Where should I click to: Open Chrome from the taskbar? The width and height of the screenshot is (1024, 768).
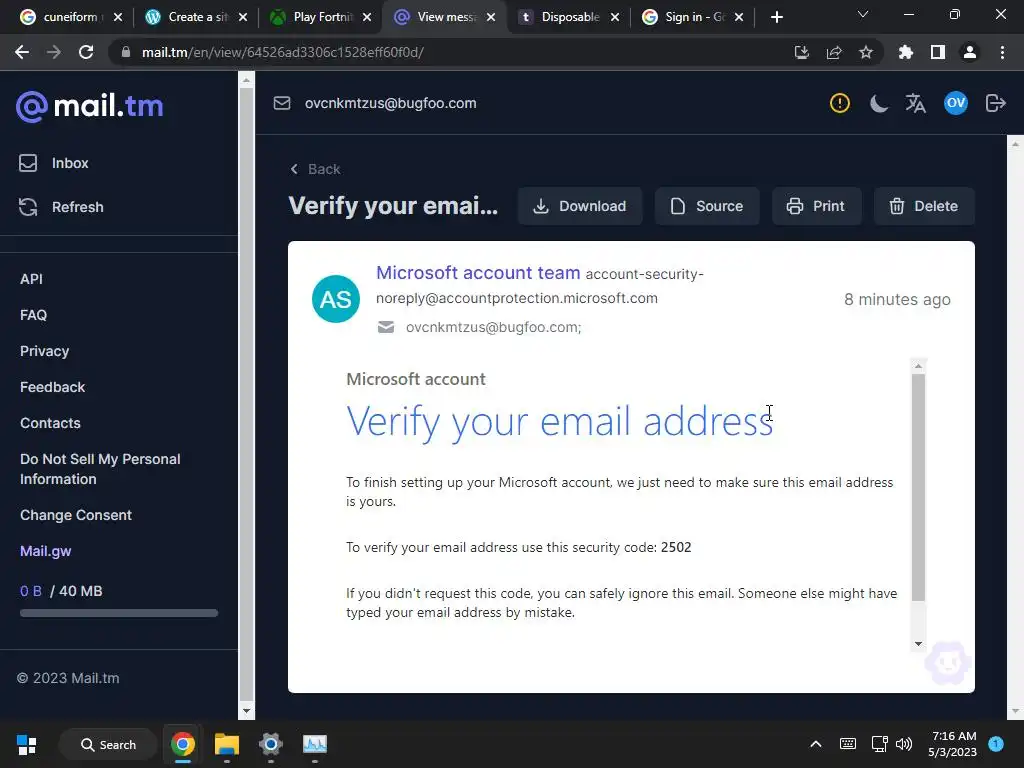tap(183, 744)
